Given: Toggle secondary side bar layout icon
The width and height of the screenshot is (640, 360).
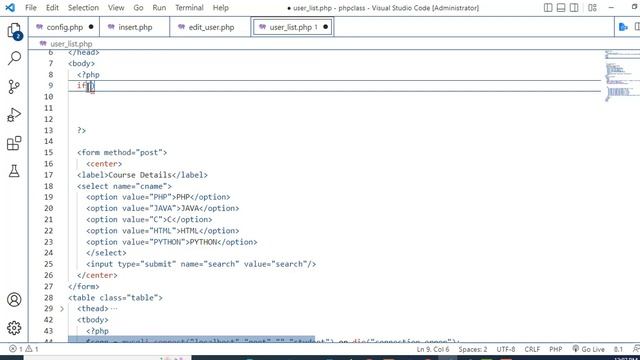Looking at the screenshot, I should (574, 7).
